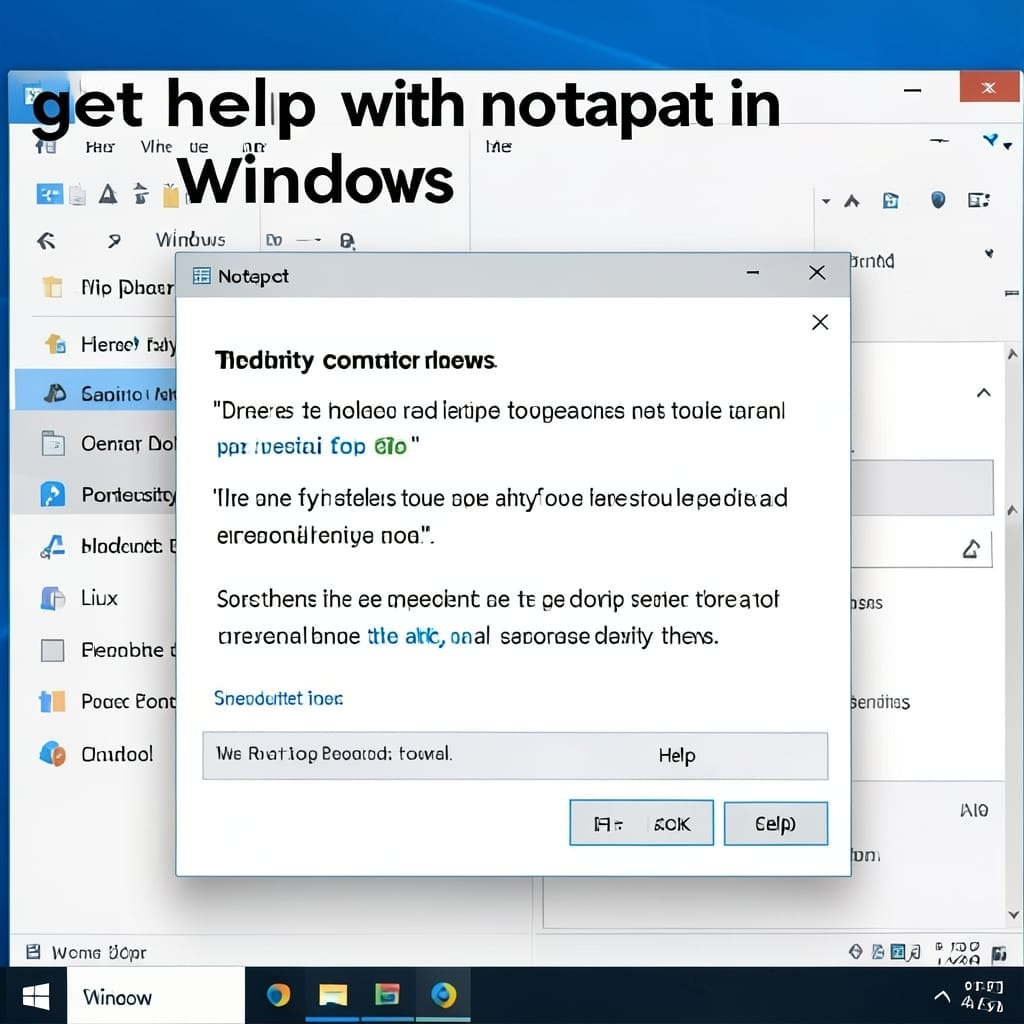Open the blue check dropdown top right
1024x1024 pixels.
997,141
